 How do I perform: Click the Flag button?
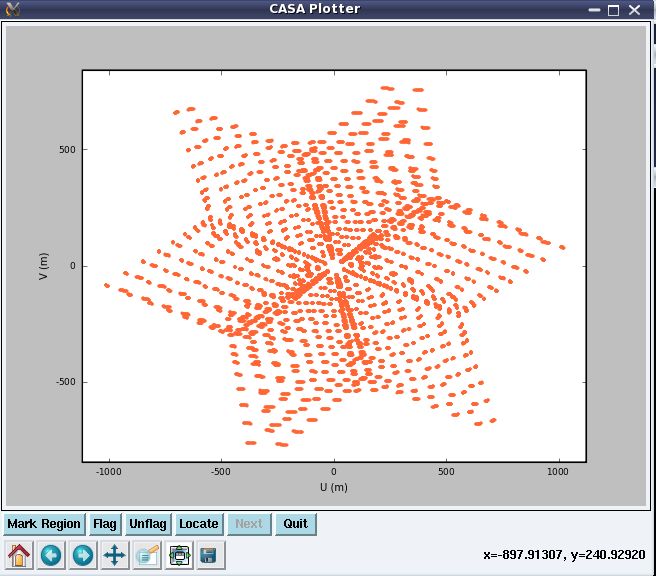[105, 524]
